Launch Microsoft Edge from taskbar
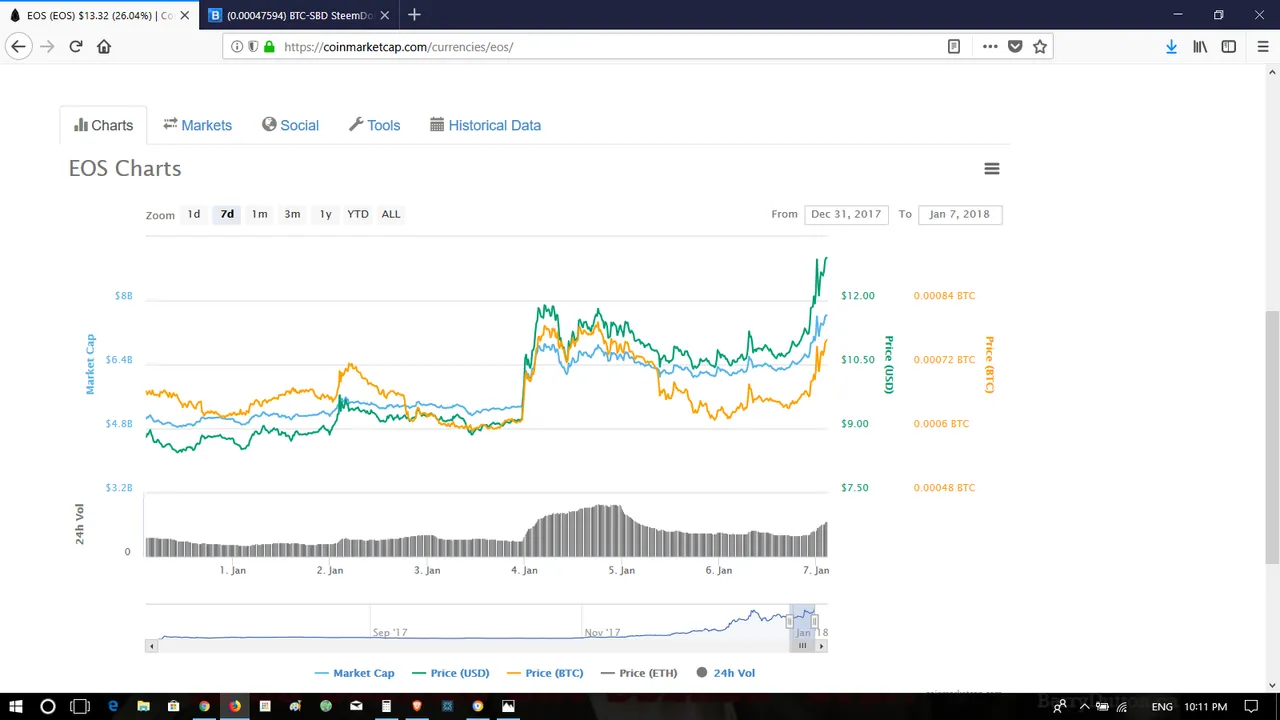 (x=113, y=706)
